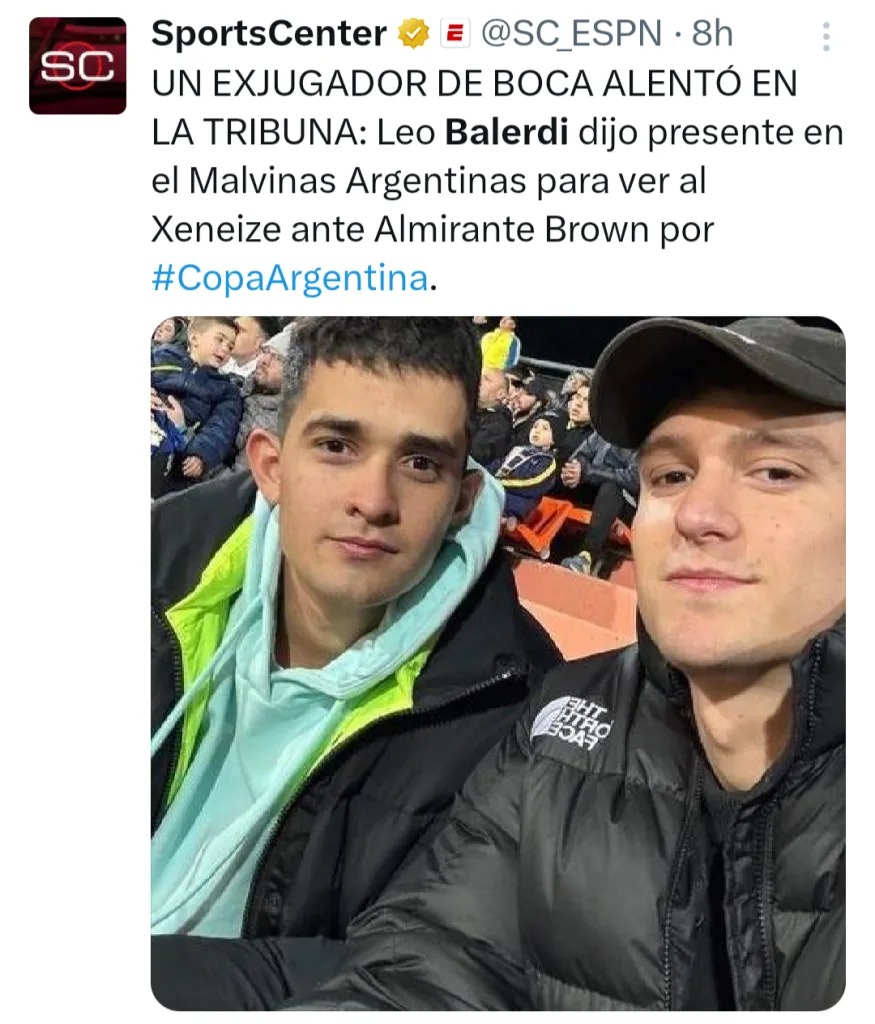Click the 'LA TRIBUNA: Leo' text
The width and height of the screenshot is (875, 1024).
pos(294,132)
